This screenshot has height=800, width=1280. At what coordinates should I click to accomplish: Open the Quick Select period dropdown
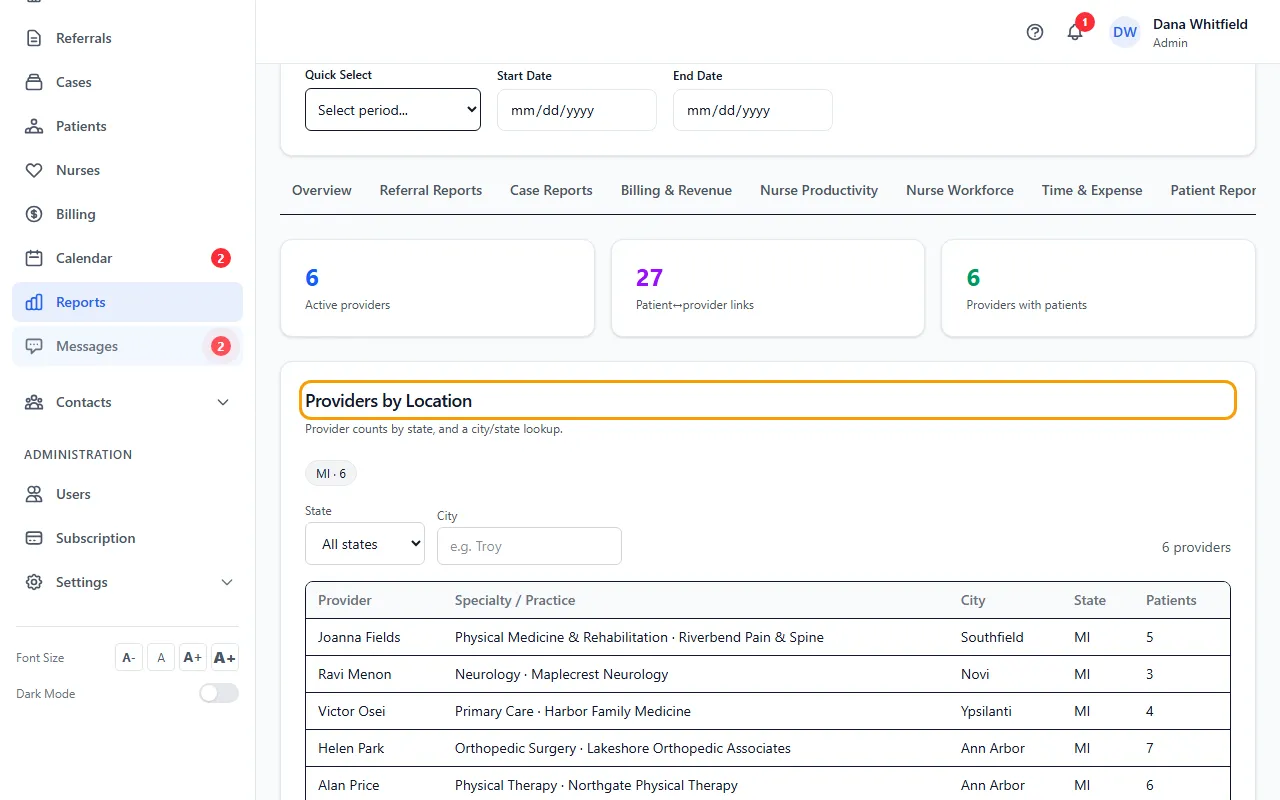coord(393,110)
